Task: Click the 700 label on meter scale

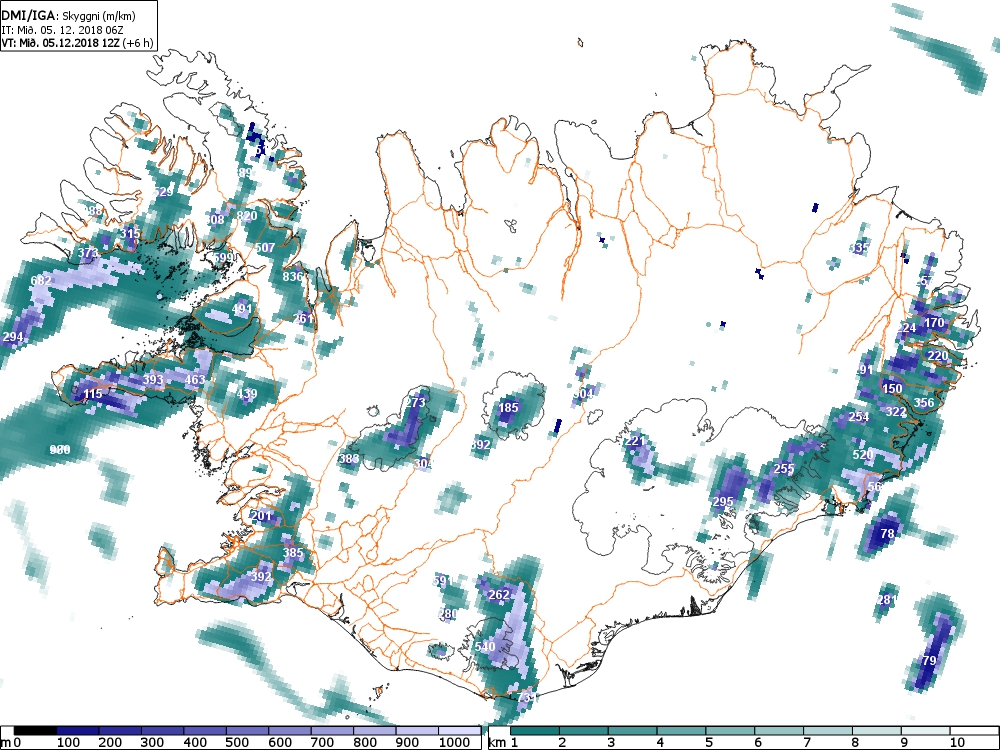Action: pyautogui.click(x=323, y=742)
